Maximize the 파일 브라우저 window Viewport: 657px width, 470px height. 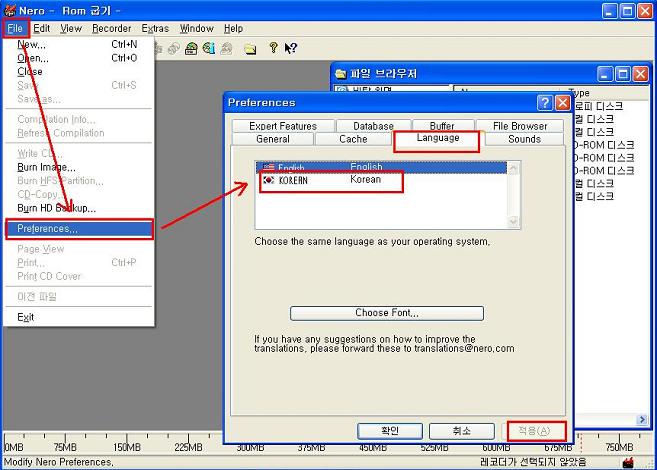click(x=623, y=74)
